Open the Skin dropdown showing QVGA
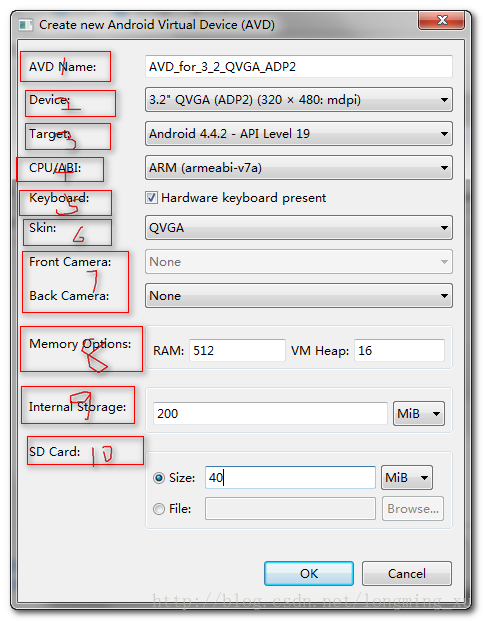 pos(299,228)
